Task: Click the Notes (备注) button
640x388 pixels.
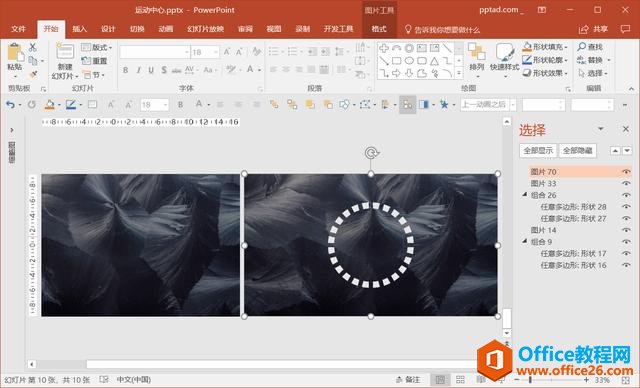Action: point(408,380)
